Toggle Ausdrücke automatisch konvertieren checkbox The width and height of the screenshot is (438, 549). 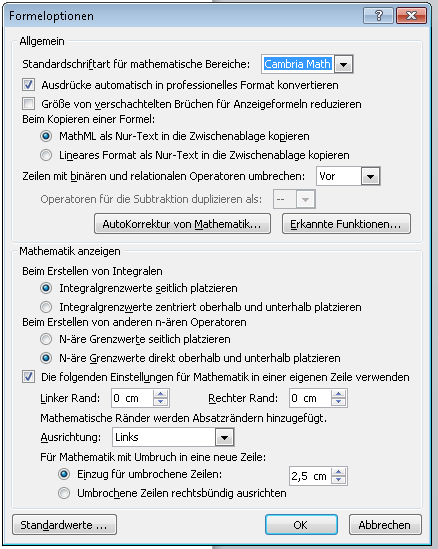[x=28, y=85]
